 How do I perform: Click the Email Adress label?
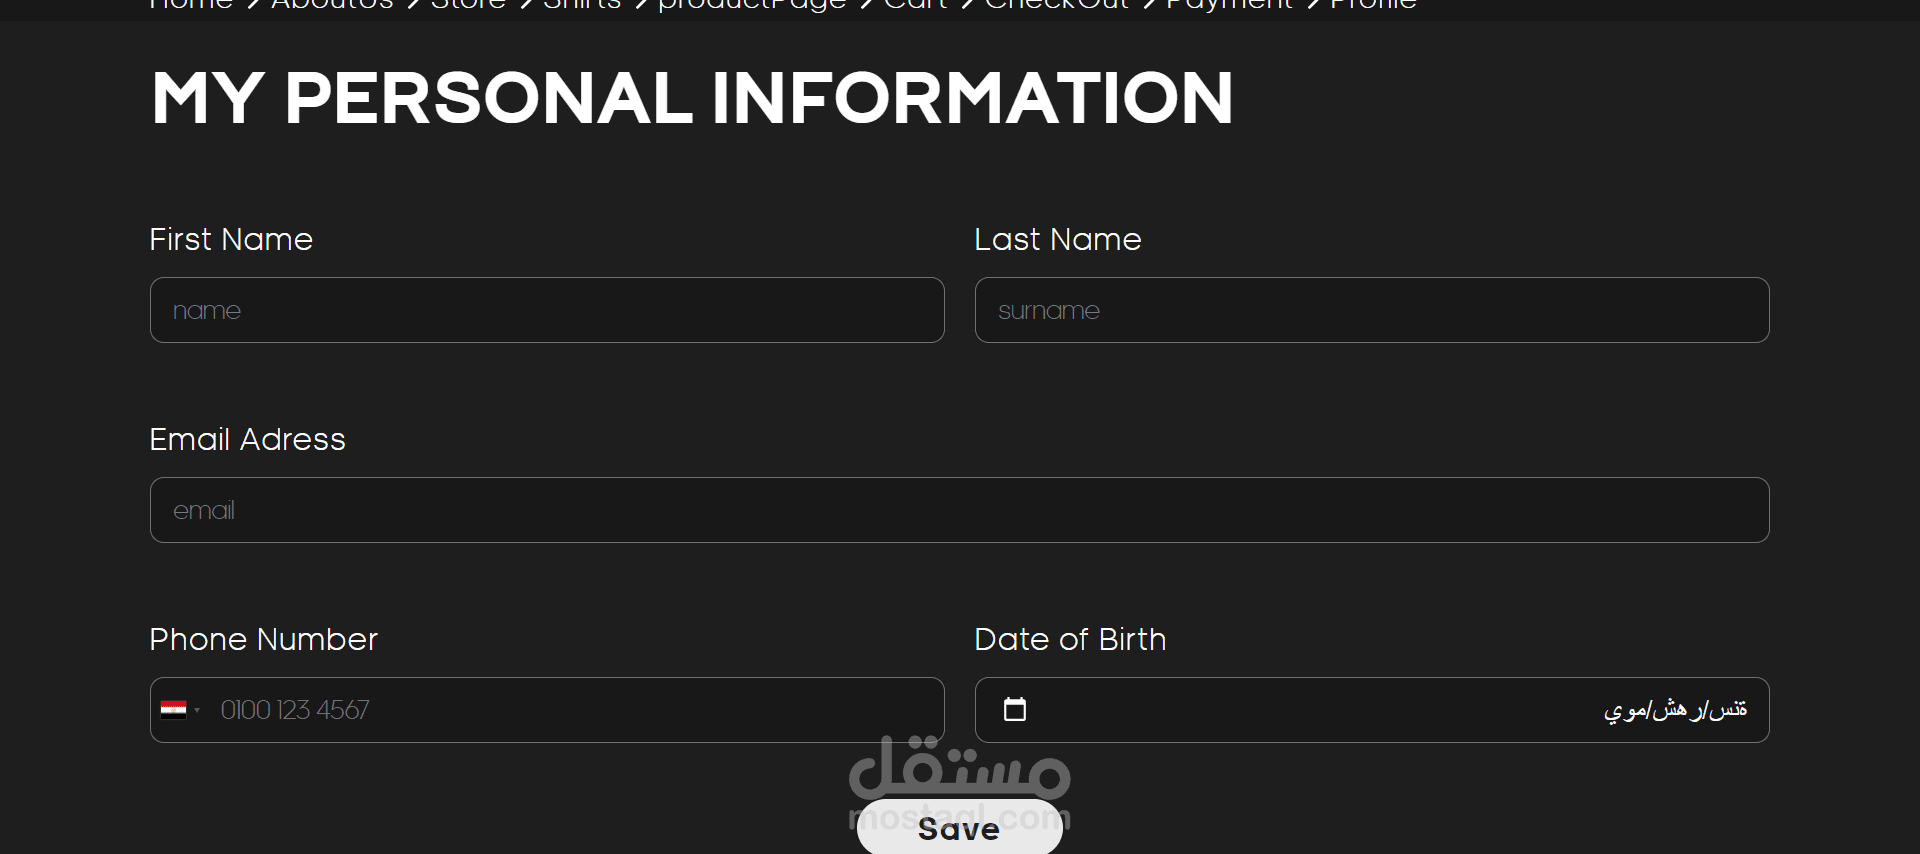pyautogui.click(x=247, y=440)
